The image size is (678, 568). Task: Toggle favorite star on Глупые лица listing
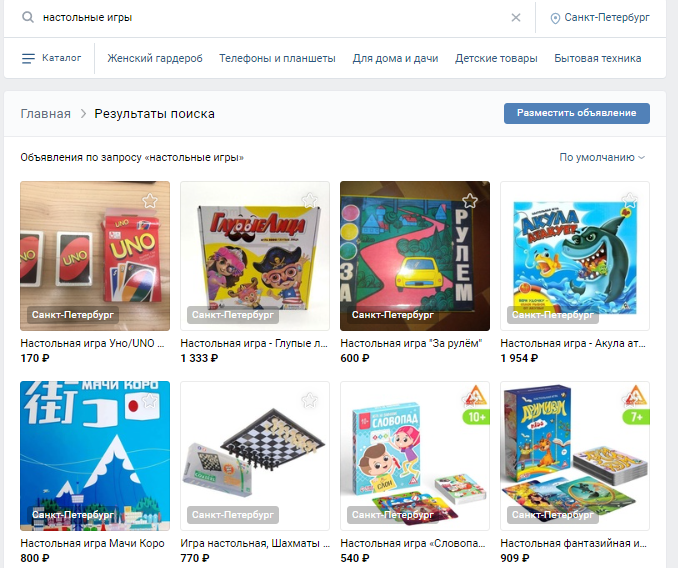point(310,201)
